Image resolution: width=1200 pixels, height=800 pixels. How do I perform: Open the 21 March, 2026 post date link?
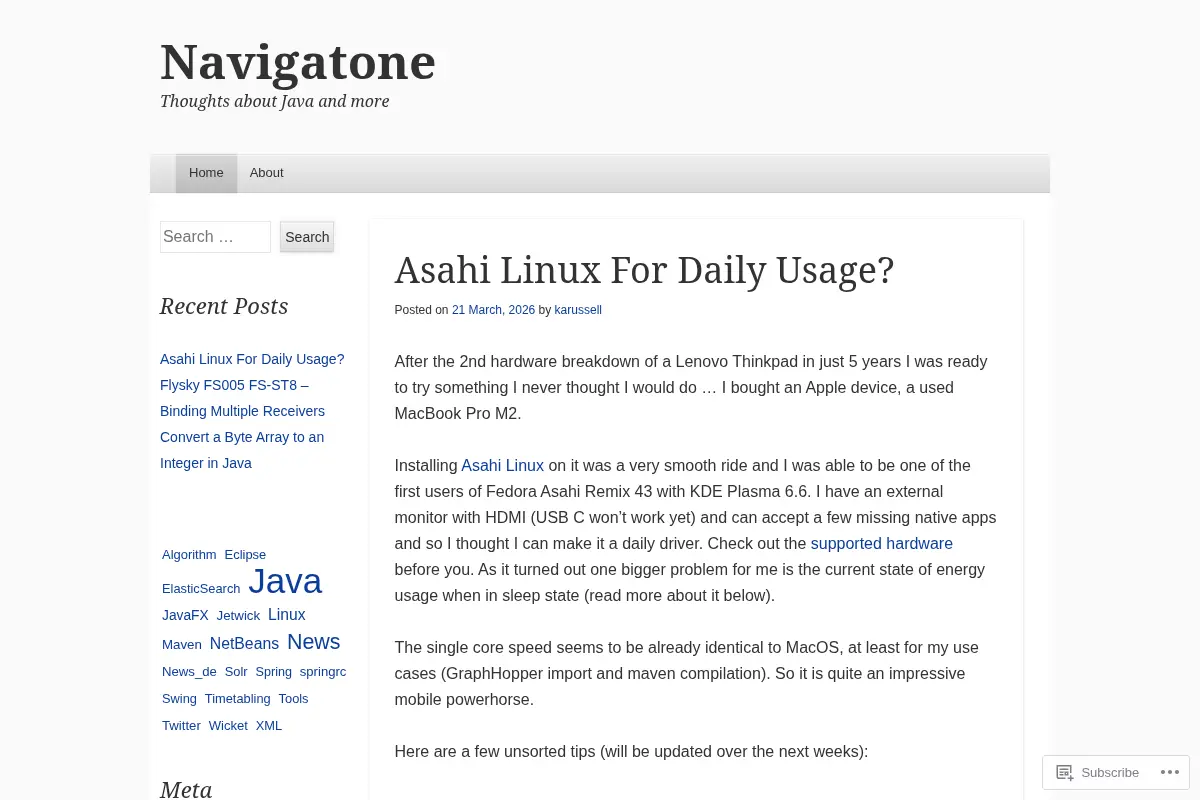(x=493, y=310)
